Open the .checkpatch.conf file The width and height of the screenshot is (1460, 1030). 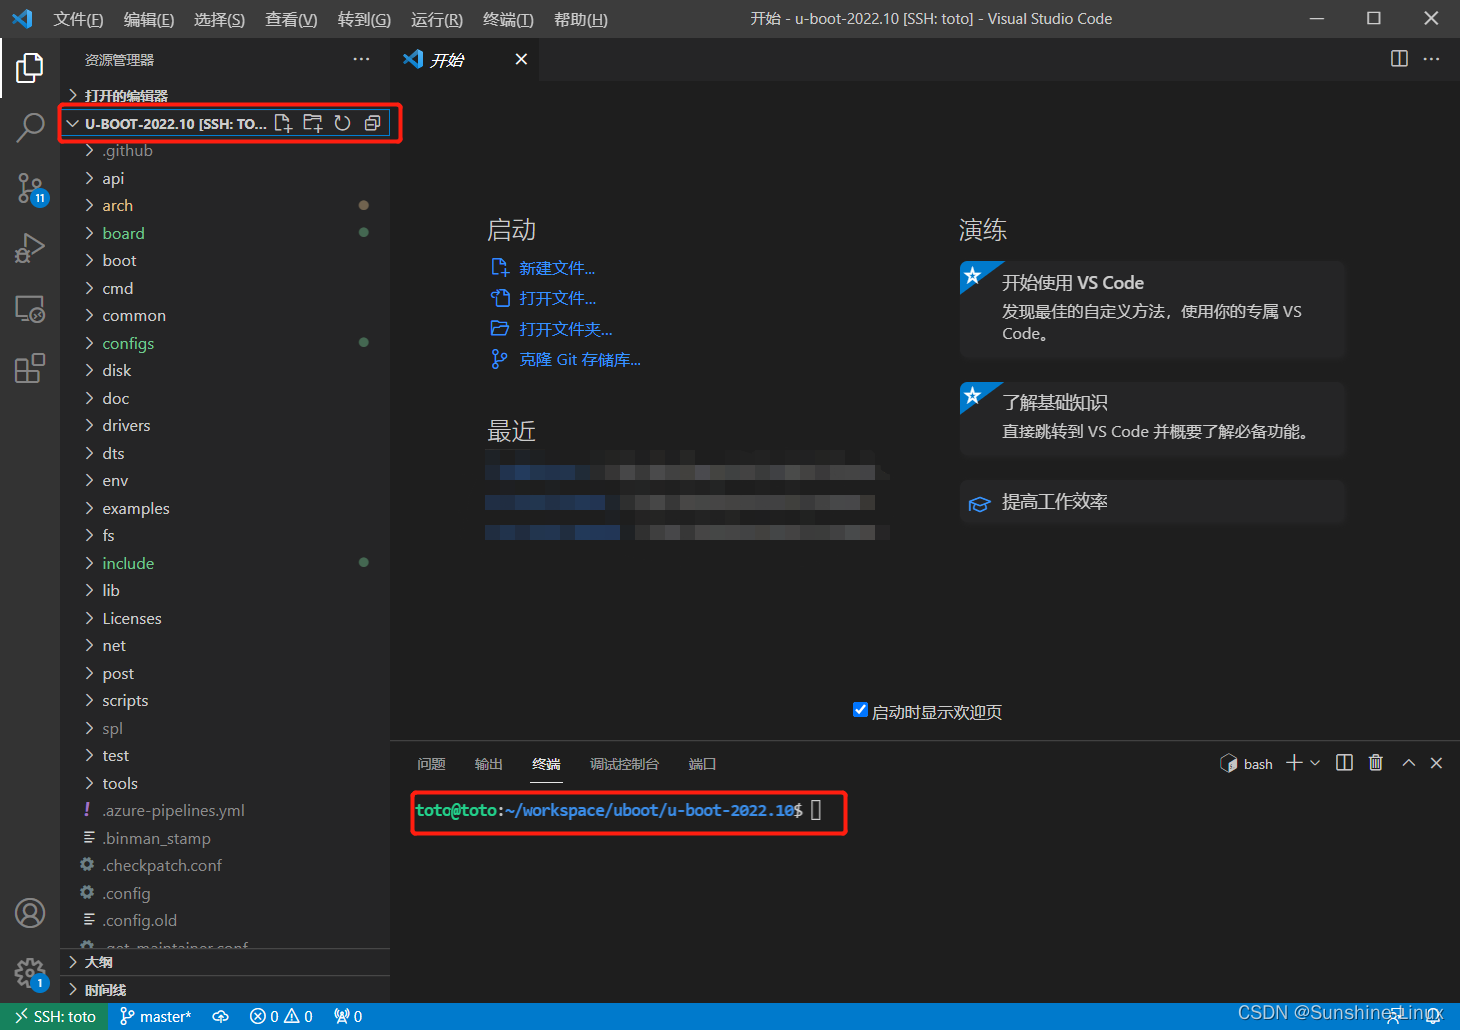point(225,865)
